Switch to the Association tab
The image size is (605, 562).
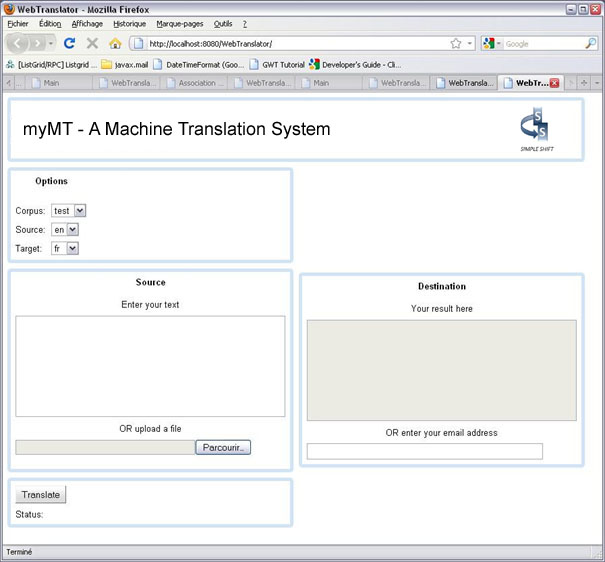[194, 83]
